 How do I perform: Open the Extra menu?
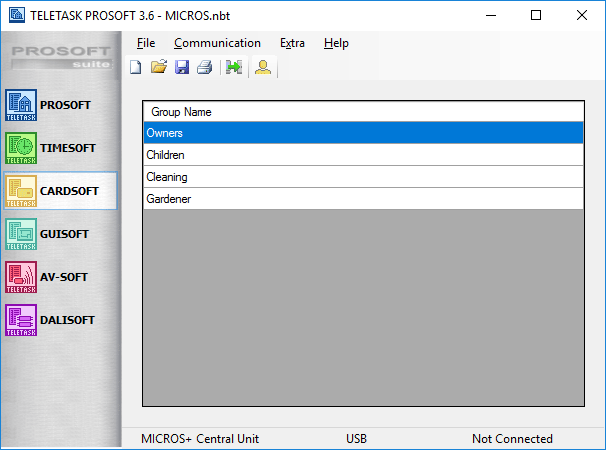[292, 43]
